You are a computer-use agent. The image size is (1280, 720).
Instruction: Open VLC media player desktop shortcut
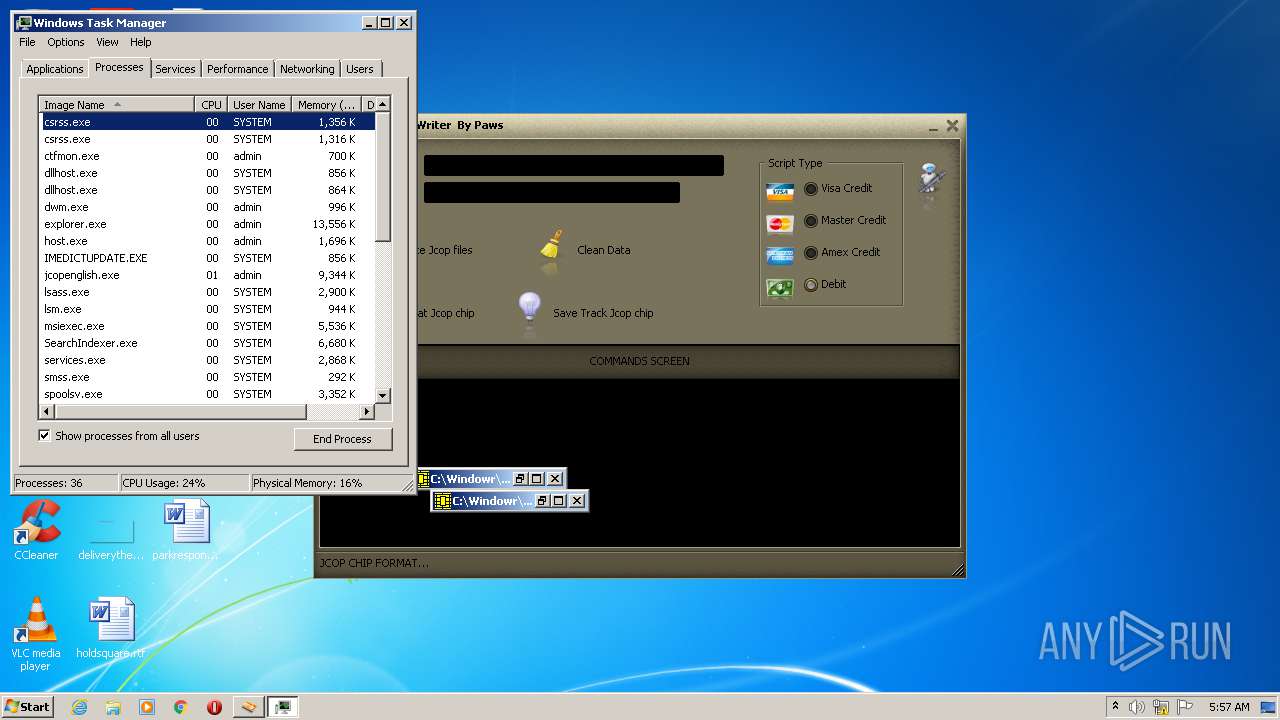pyautogui.click(x=36, y=634)
